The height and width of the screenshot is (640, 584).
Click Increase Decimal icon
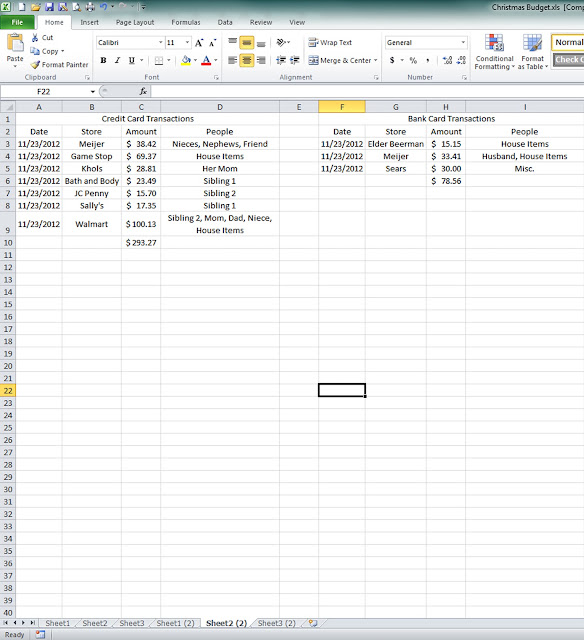[x=447, y=60]
